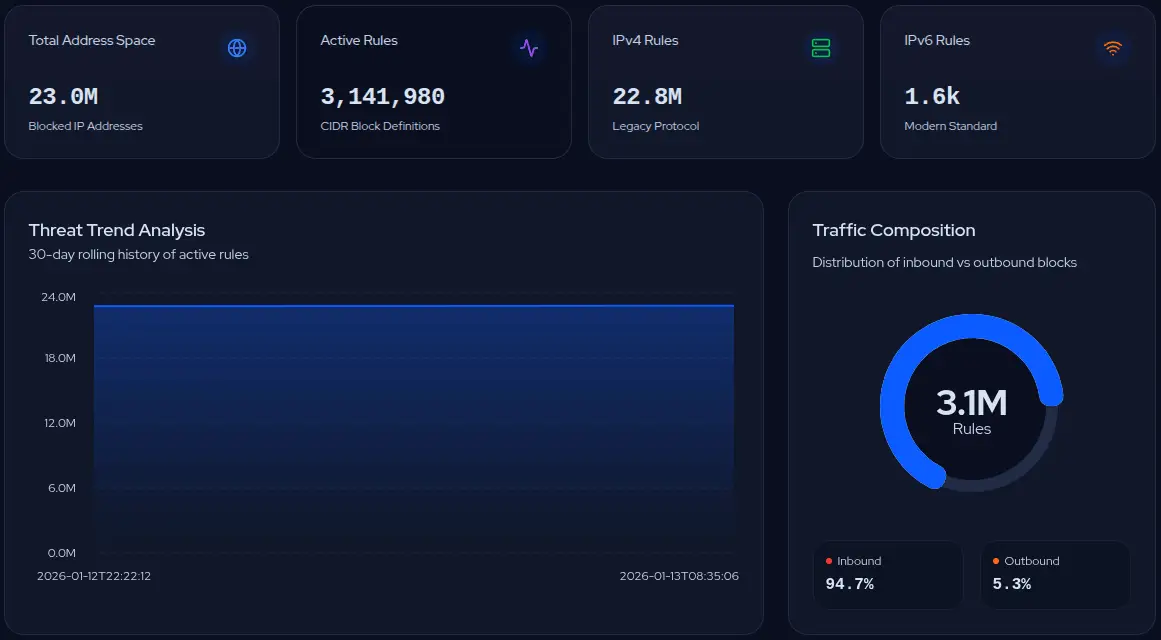Image resolution: width=1161 pixels, height=640 pixels.
Task: Click the activity pulse icon in Active Rules
Action: pyautogui.click(x=529, y=48)
